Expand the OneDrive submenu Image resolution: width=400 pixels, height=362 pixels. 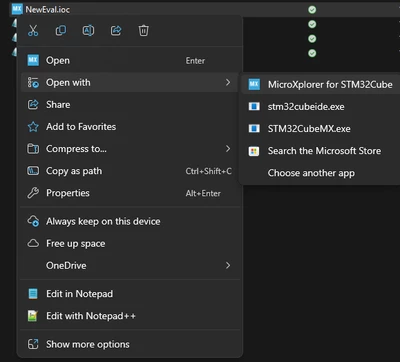(129, 266)
